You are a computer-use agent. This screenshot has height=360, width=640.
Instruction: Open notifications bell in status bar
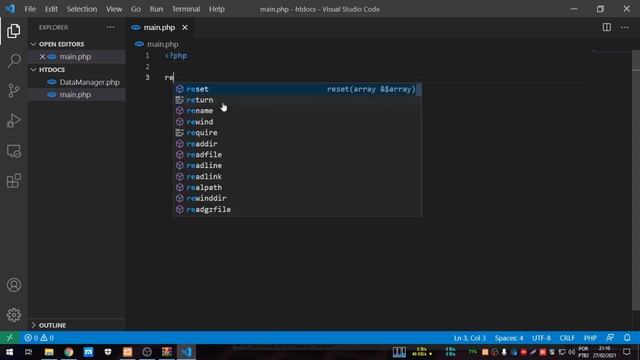click(x=627, y=338)
